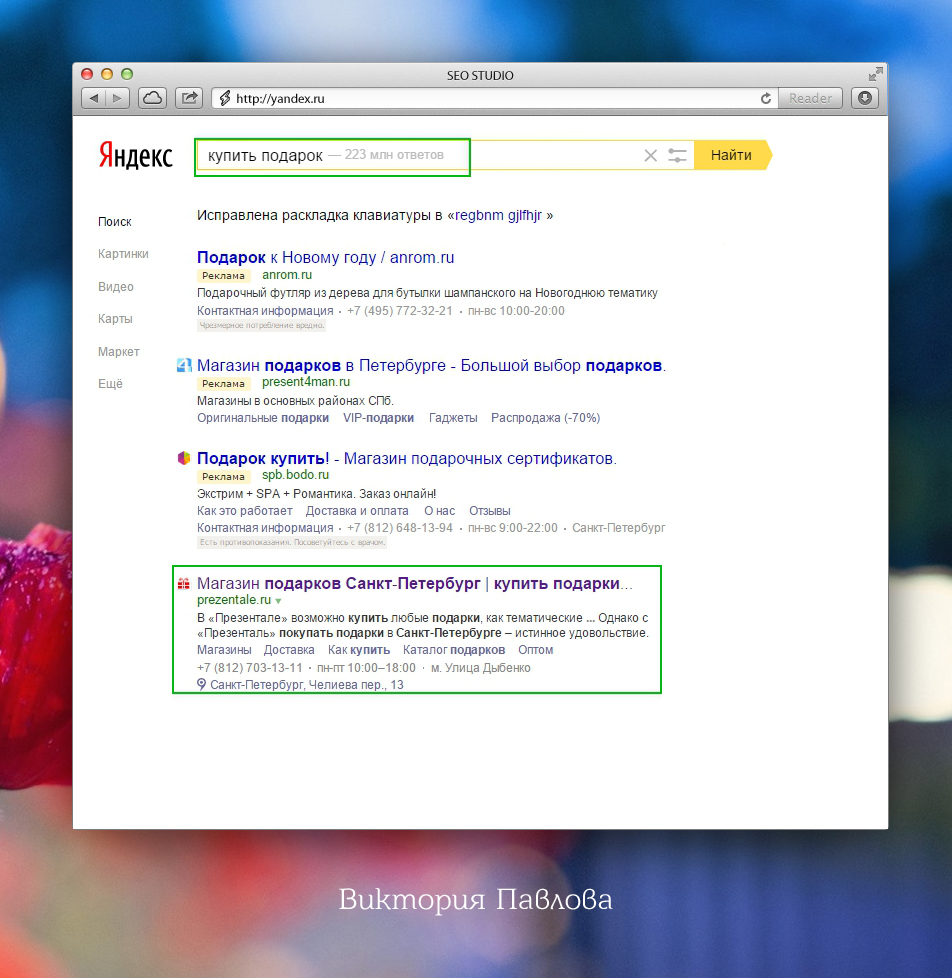Open Распродажа (-70%) sitelink
952x978 pixels.
click(x=545, y=418)
